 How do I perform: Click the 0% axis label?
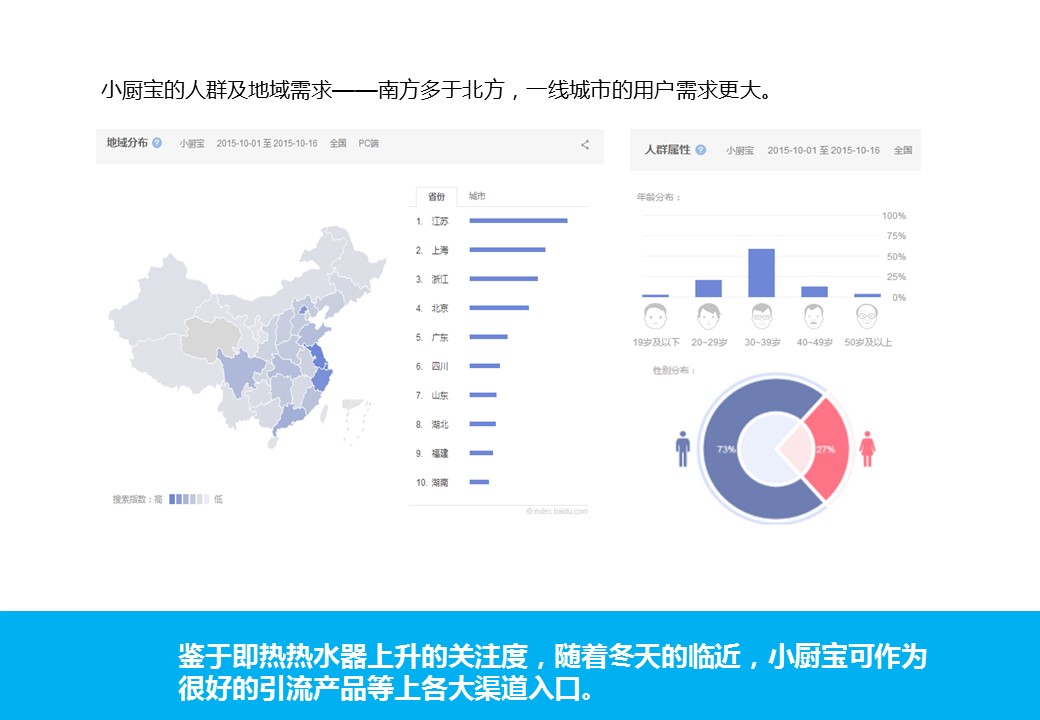[899, 298]
